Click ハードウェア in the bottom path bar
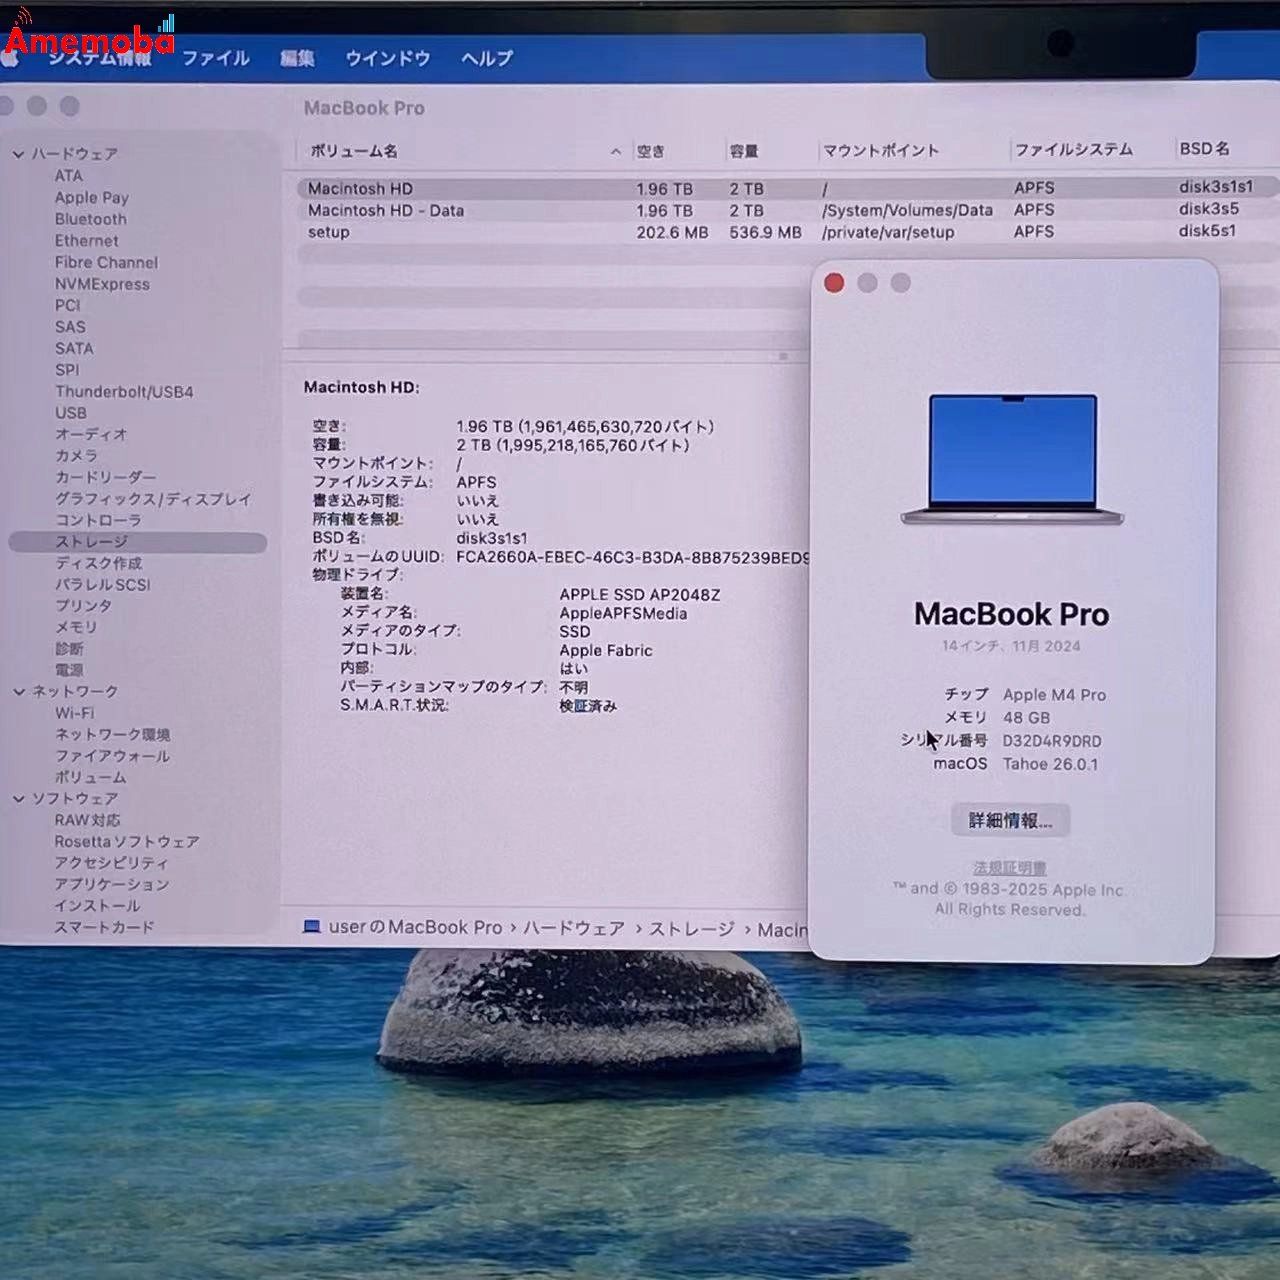This screenshot has height=1280, width=1280. 574,928
